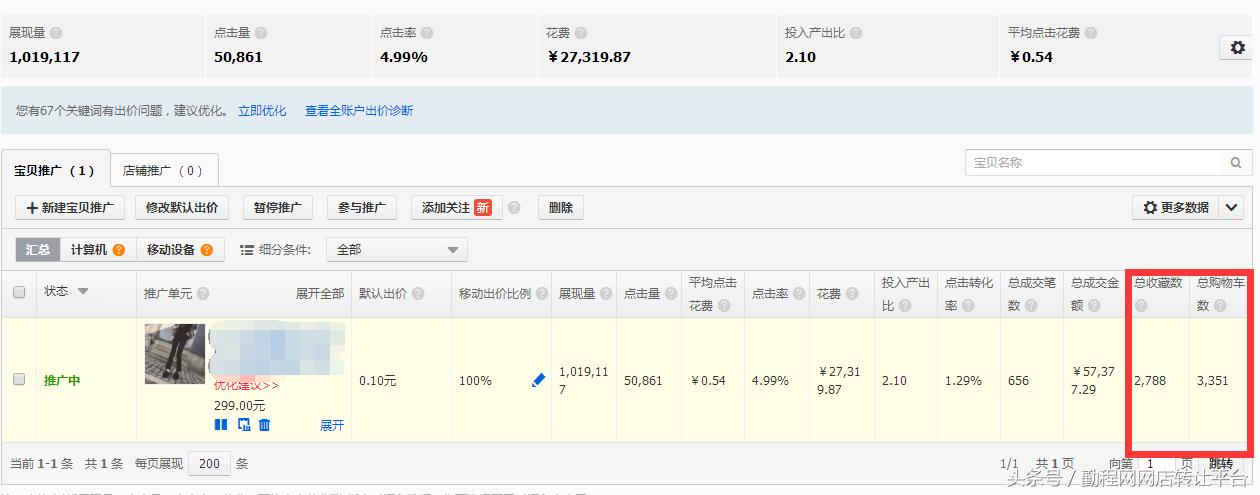Click help icon in 默认出价 column header
Viewport: 1260px width, 495px height.
click(418, 294)
